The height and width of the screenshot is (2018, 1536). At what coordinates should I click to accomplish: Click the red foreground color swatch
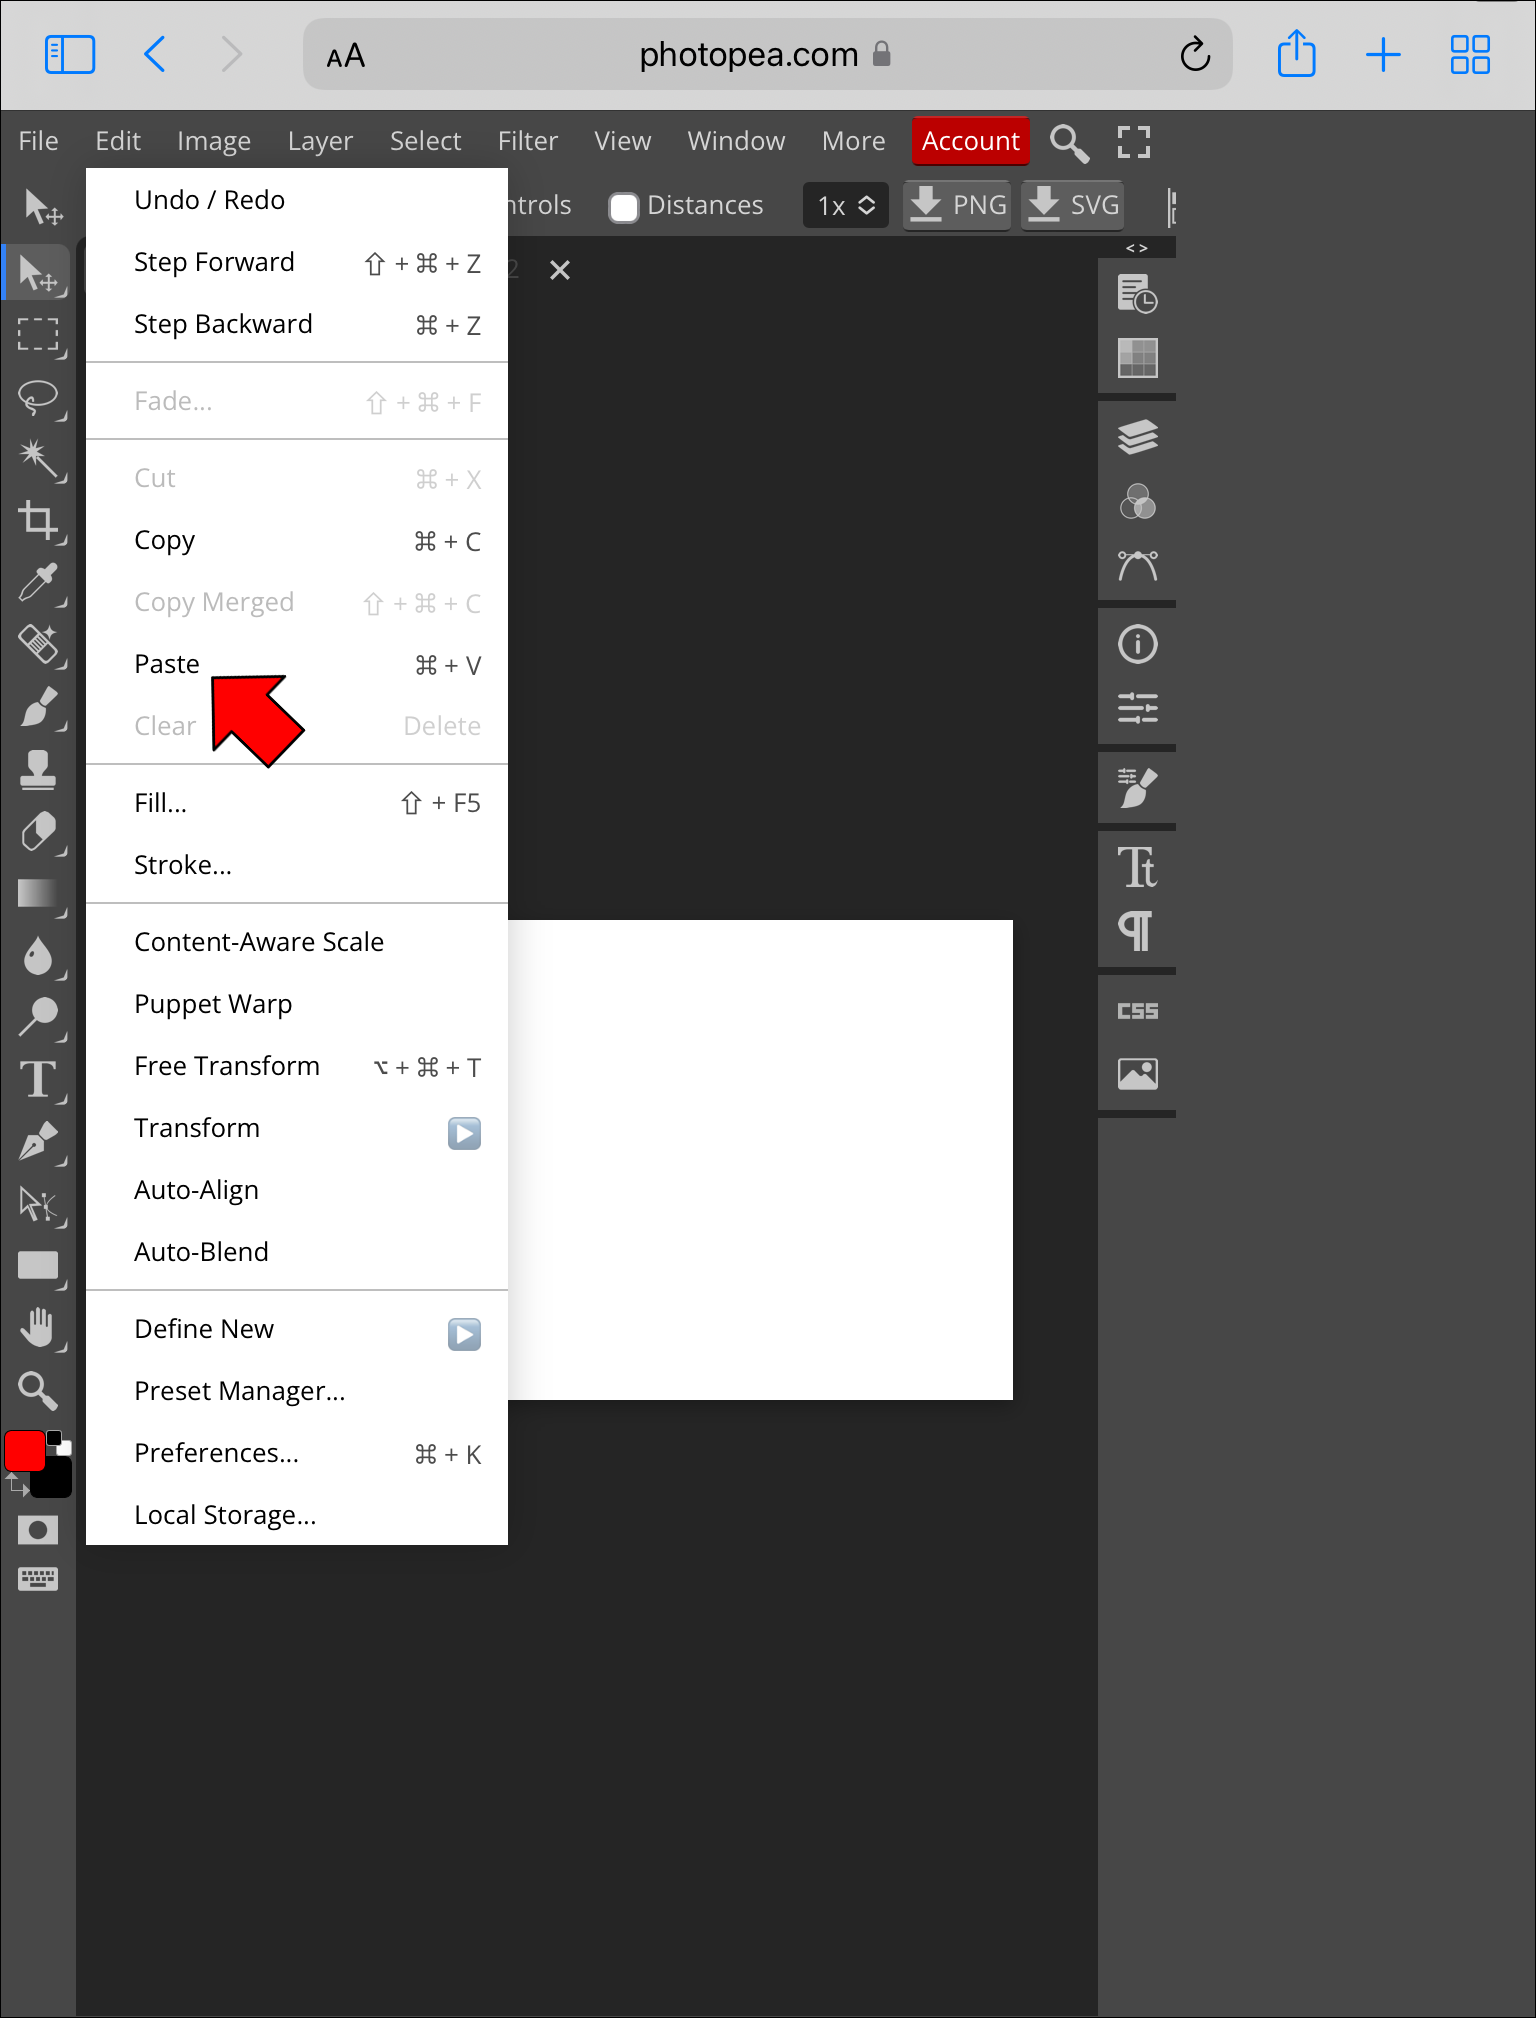(25, 1451)
